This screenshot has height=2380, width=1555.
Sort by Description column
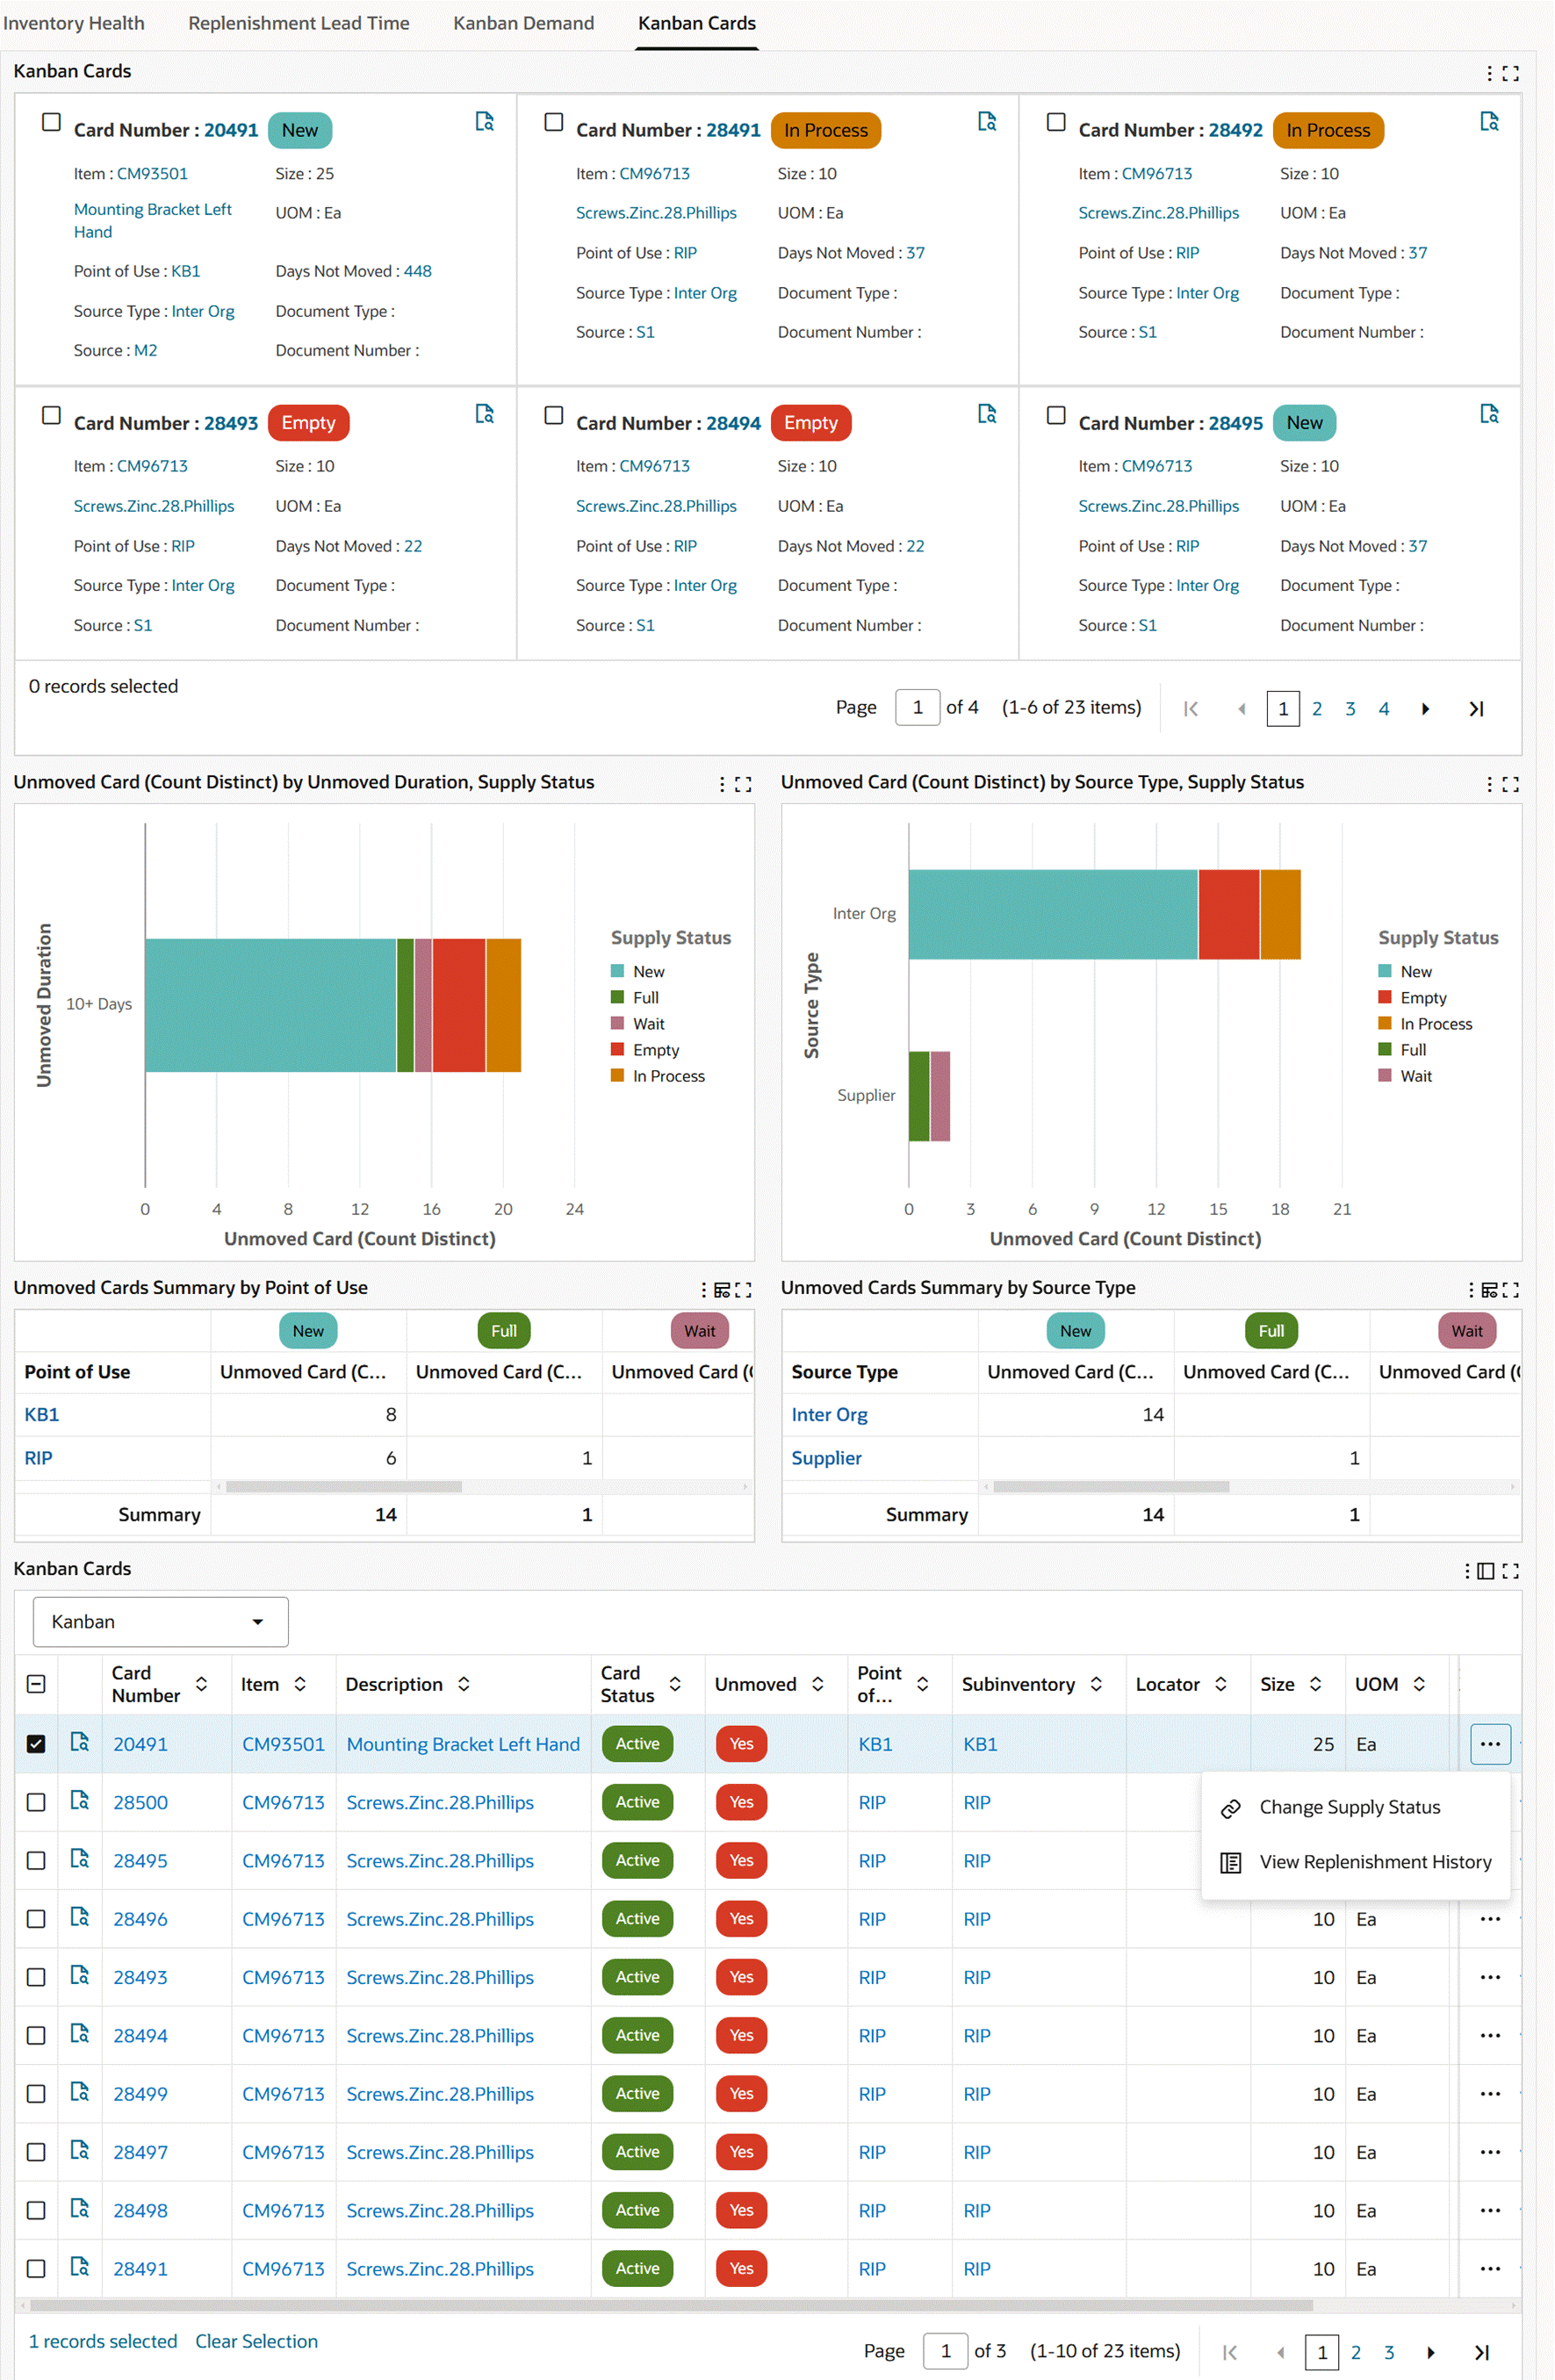coord(464,1685)
